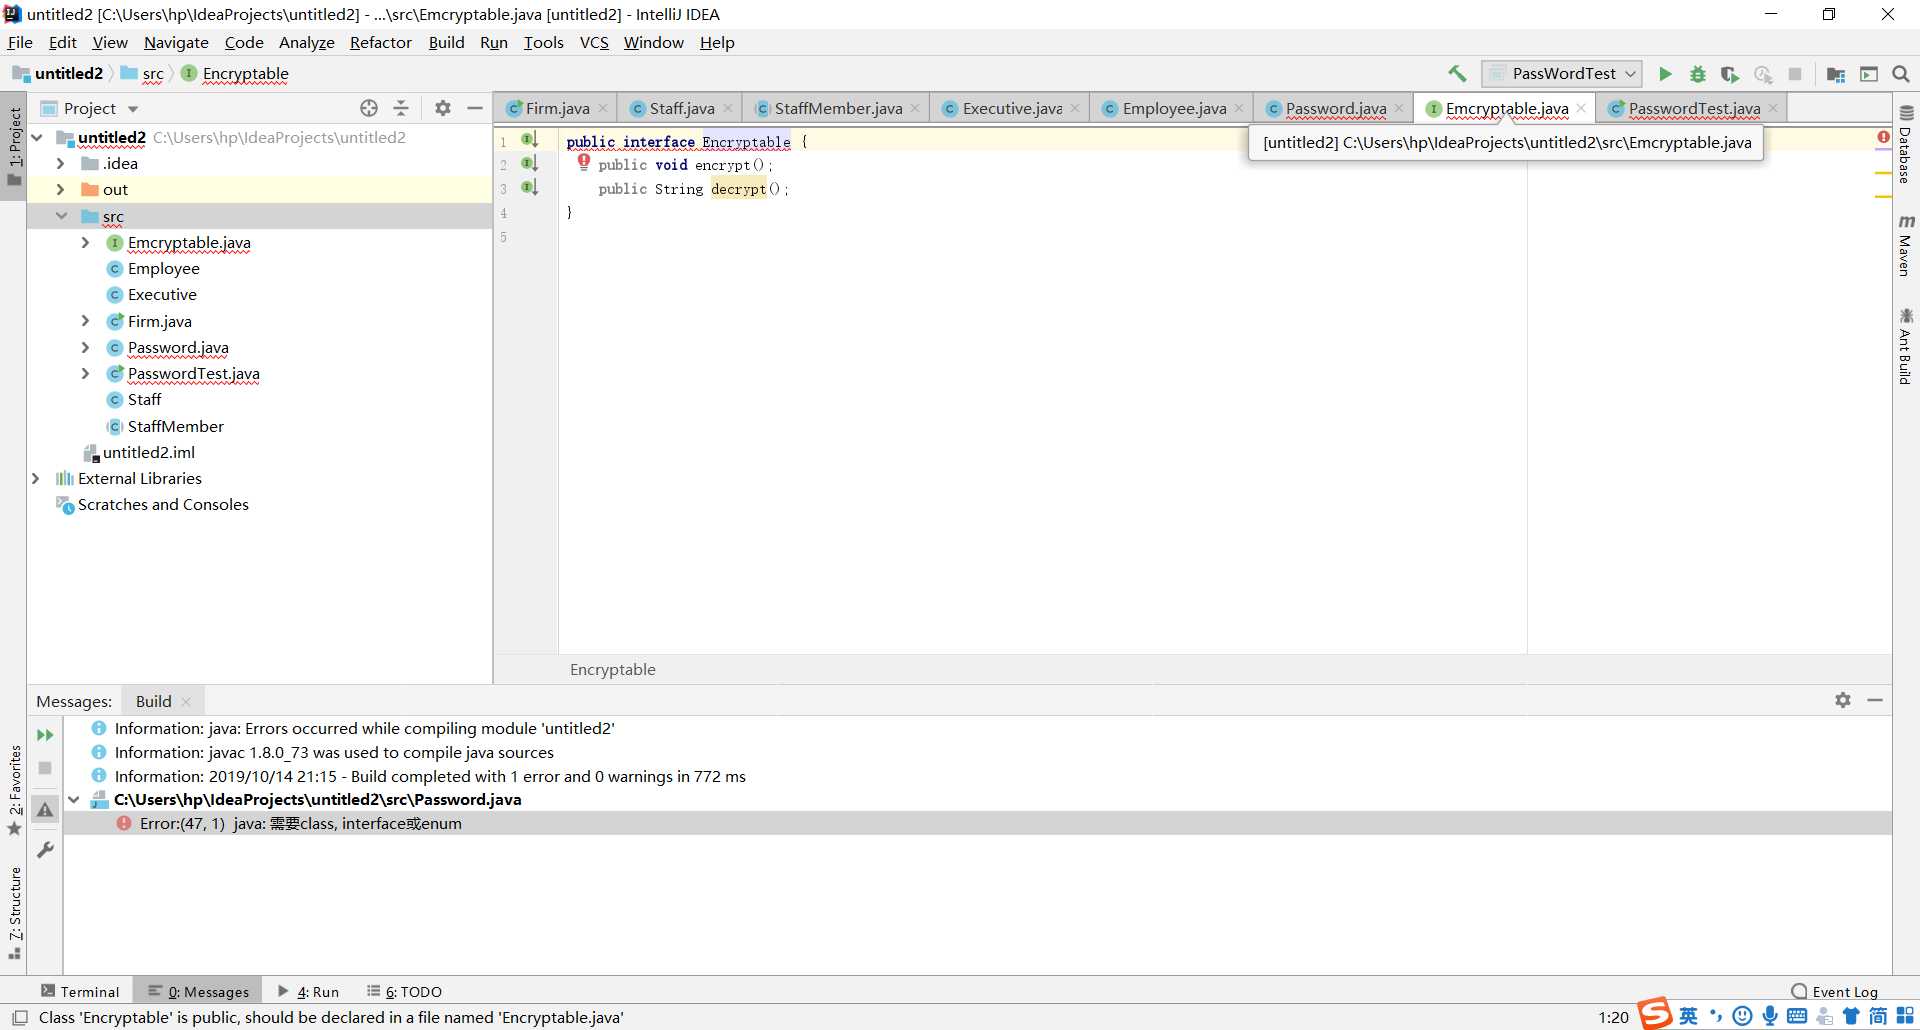
Task: Click the Build Project hammer icon
Action: tap(1457, 74)
